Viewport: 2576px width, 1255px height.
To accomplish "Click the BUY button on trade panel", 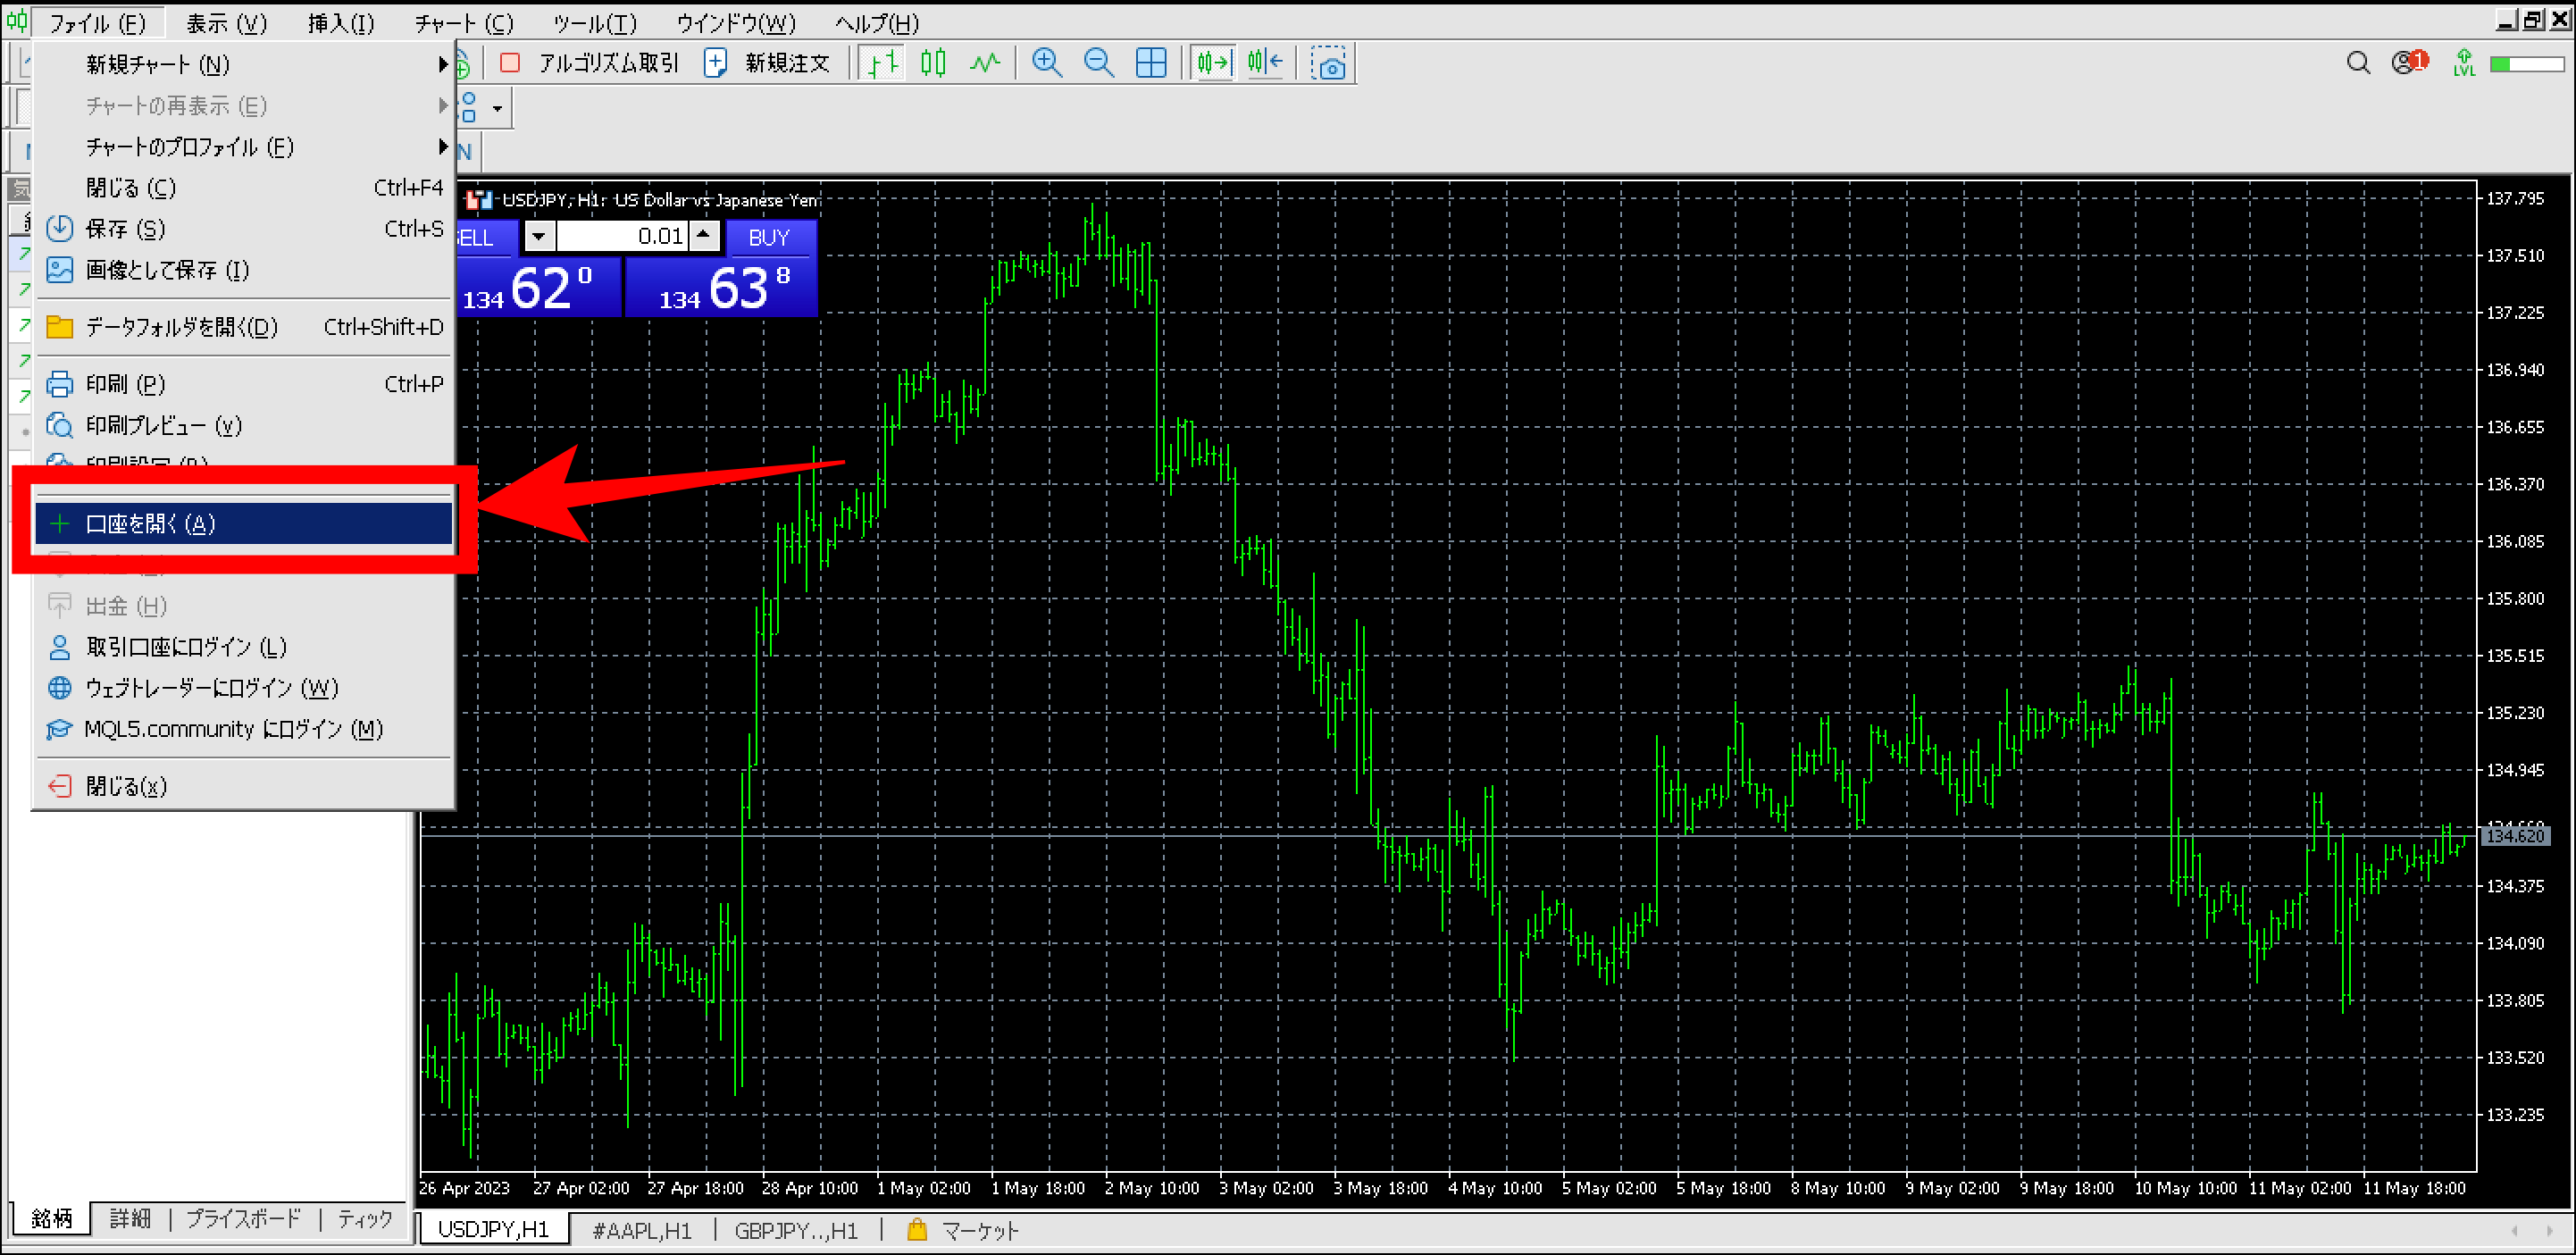I will point(768,237).
